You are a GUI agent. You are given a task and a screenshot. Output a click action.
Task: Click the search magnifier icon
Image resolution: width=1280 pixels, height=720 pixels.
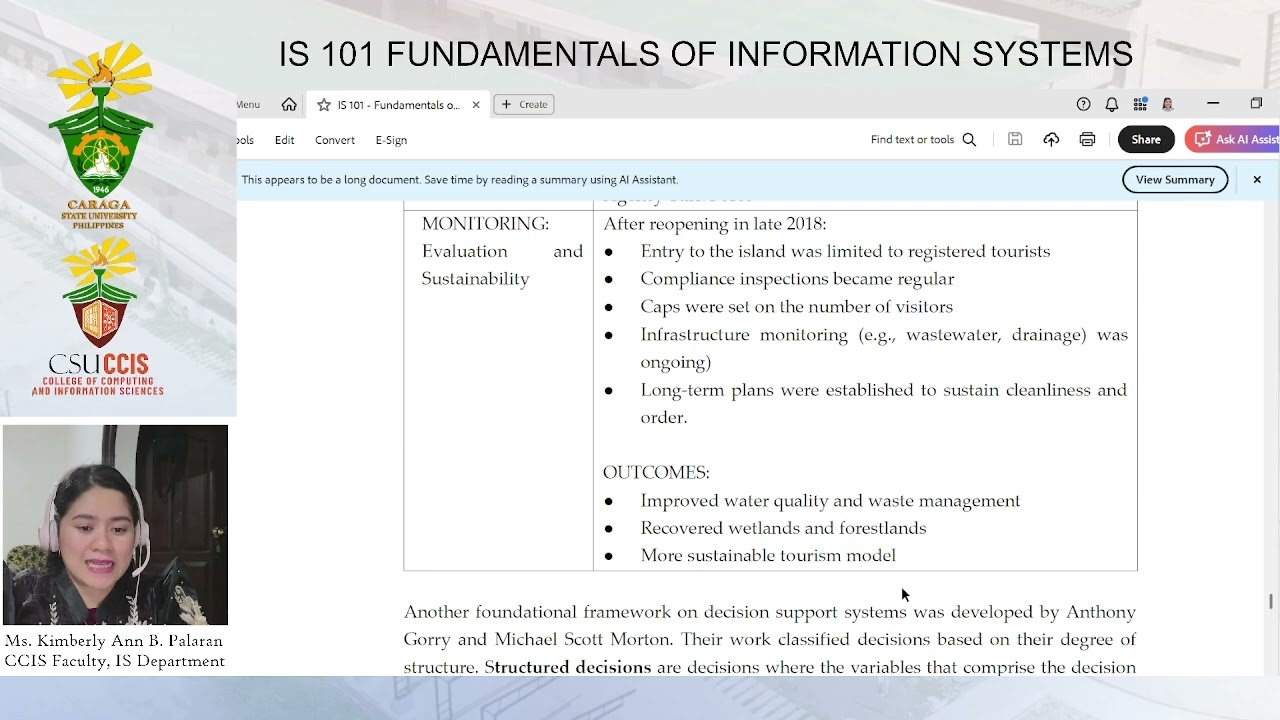point(969,140)
